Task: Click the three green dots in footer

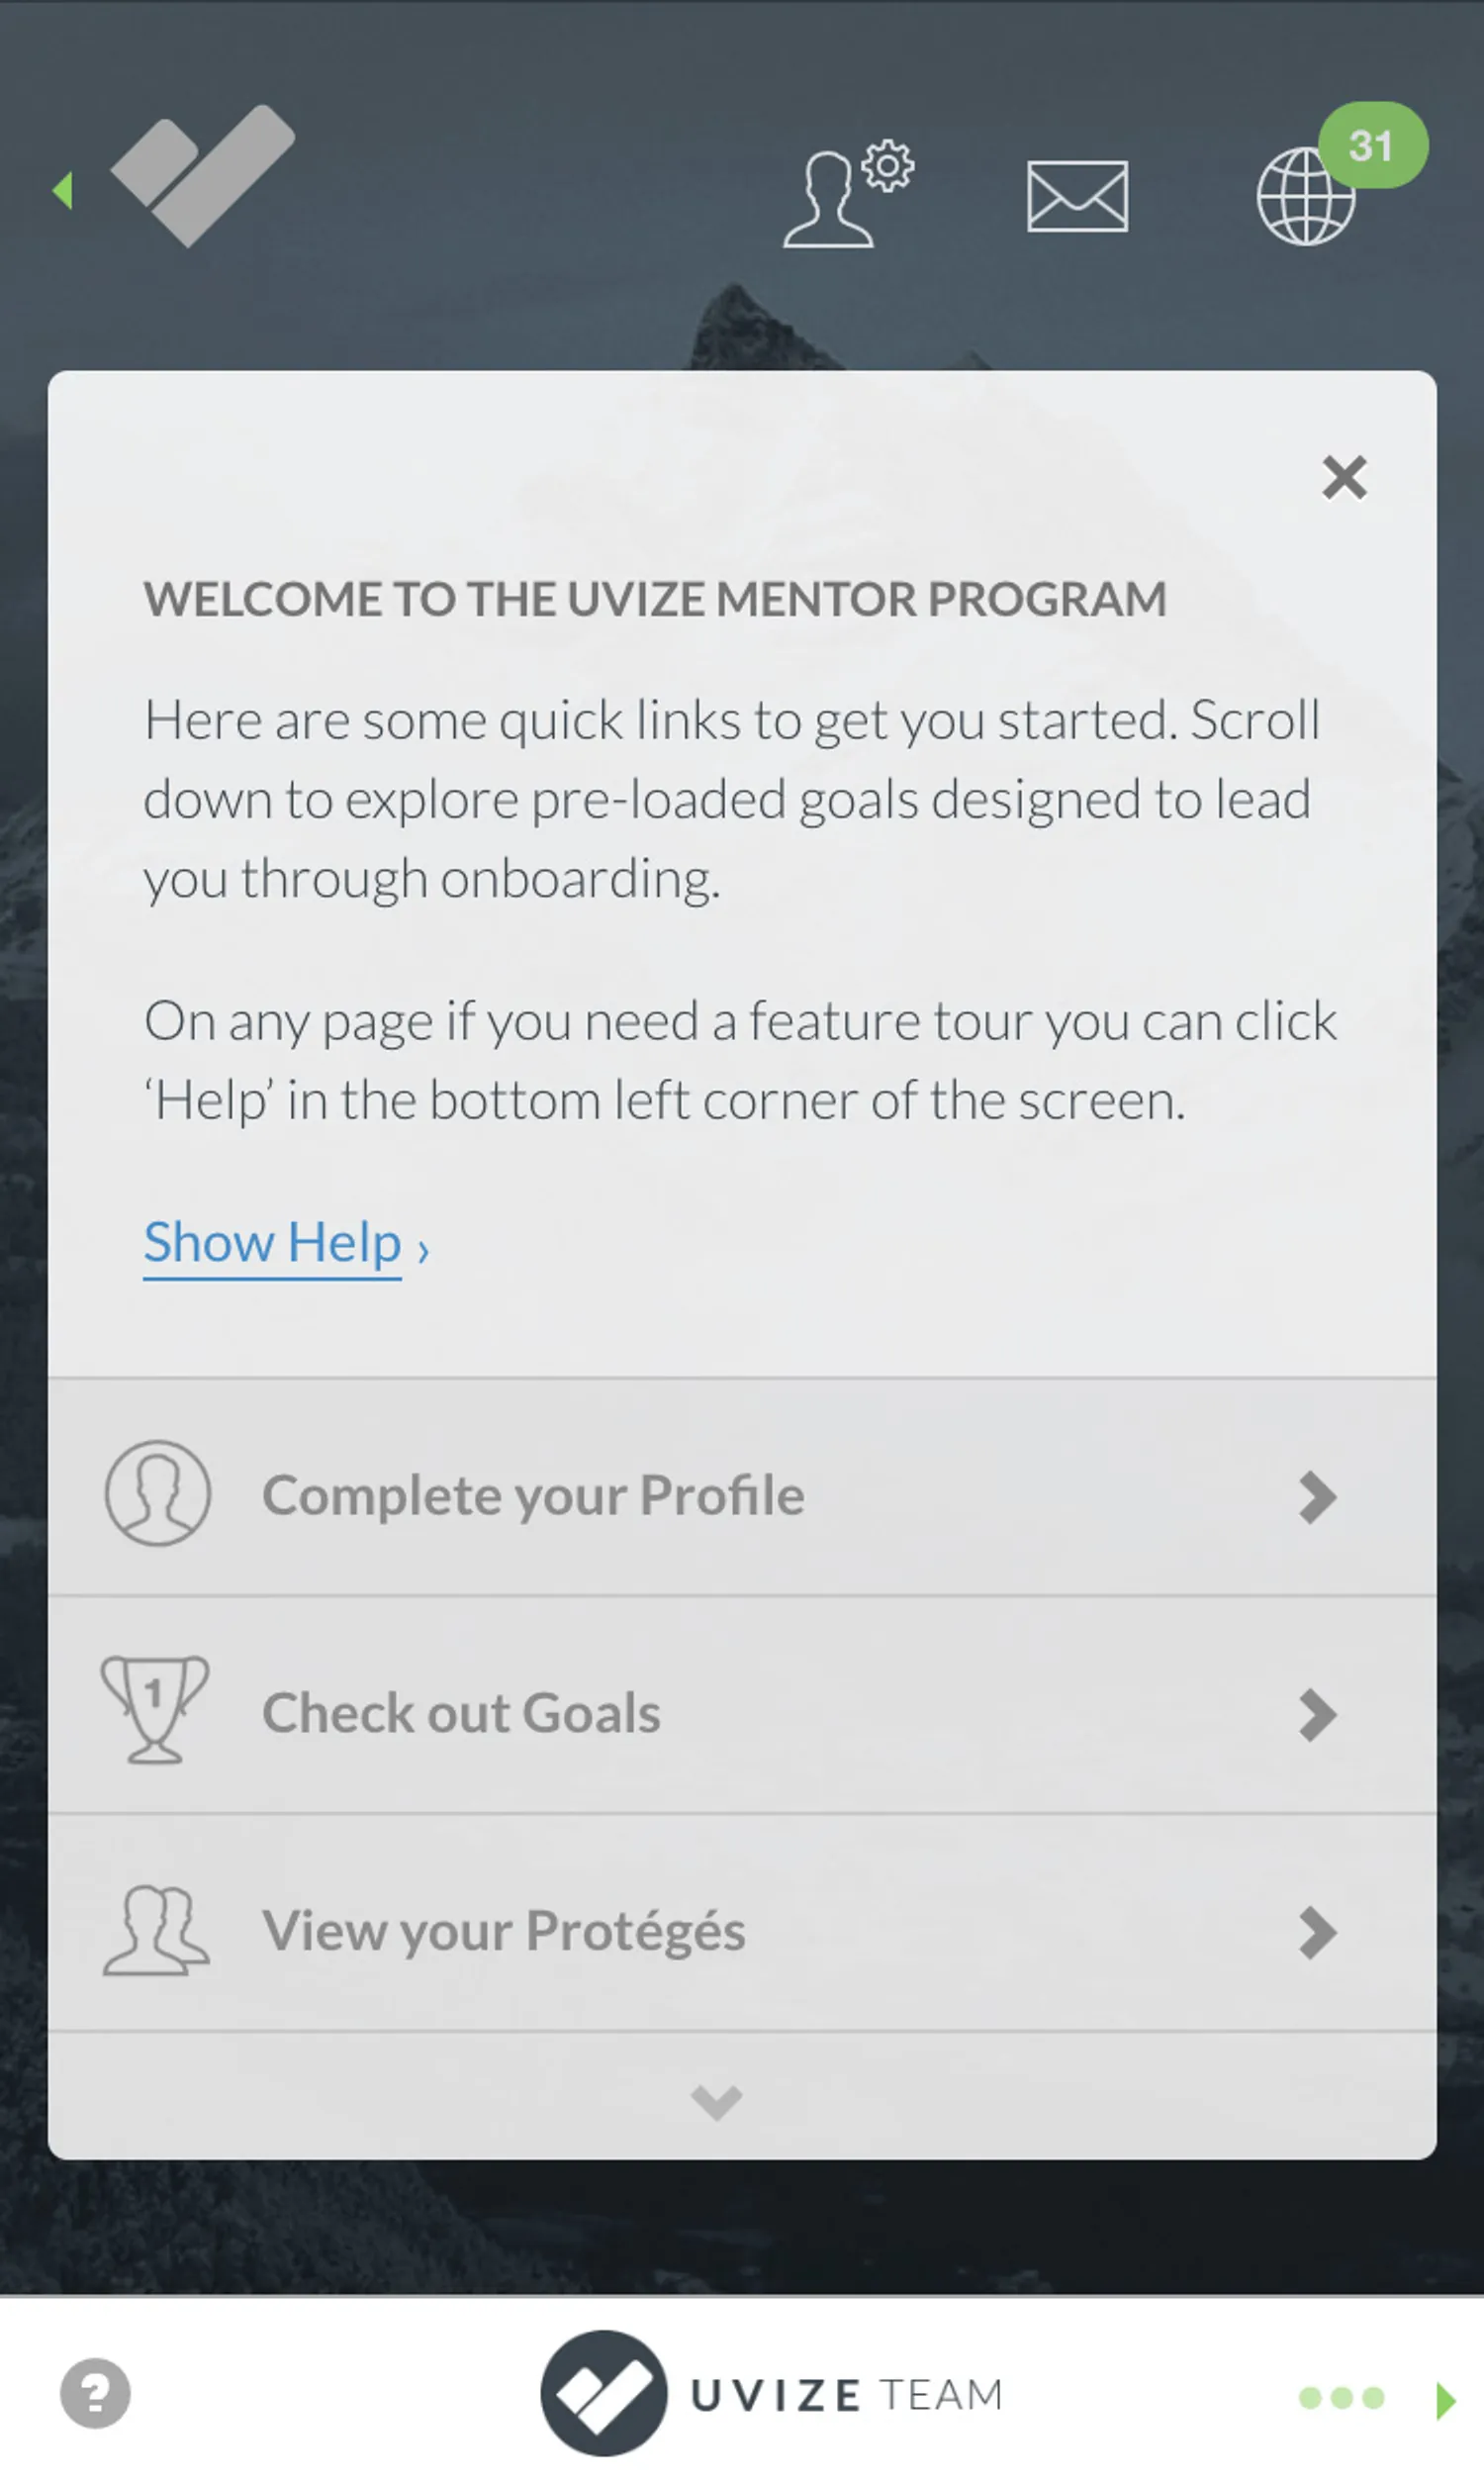Action: coord(1341,2397)
